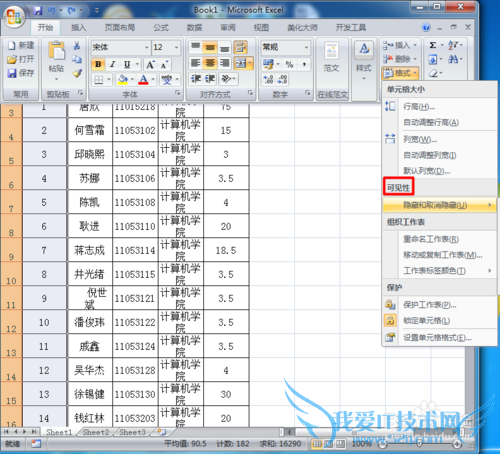
Task: Toggle bold formatting
Action: [98, 64]
